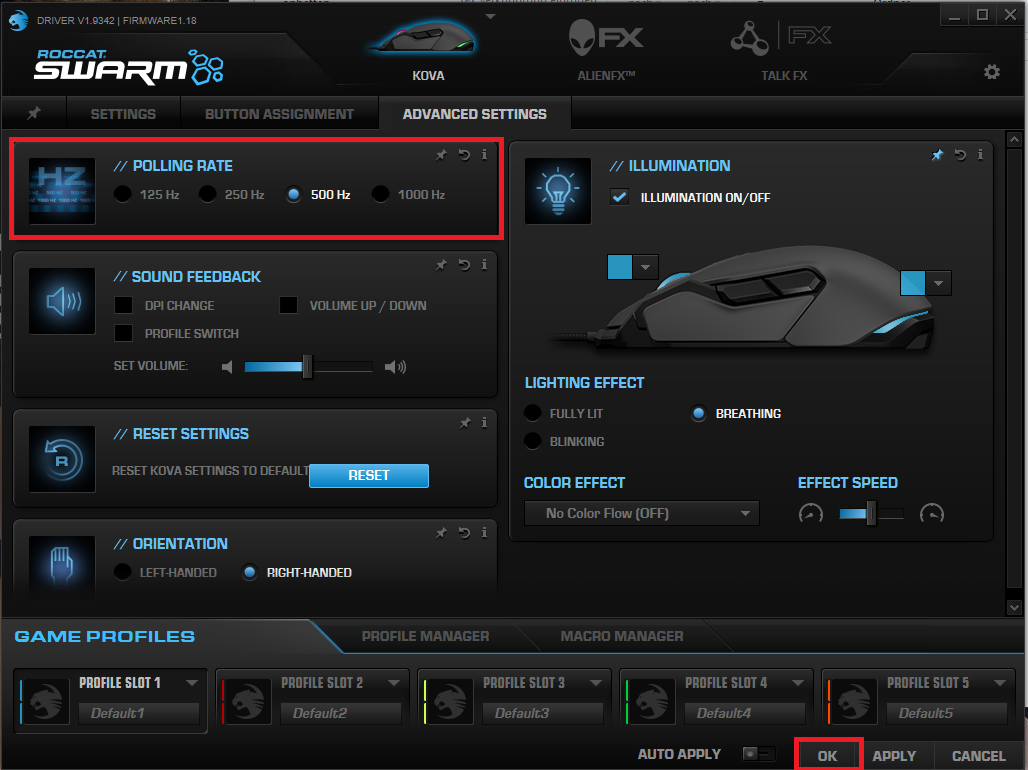This screenshot has height=770, width=1028.
Task: Click the fast effect speed gauge icon
Action: [x=932, y=513]
